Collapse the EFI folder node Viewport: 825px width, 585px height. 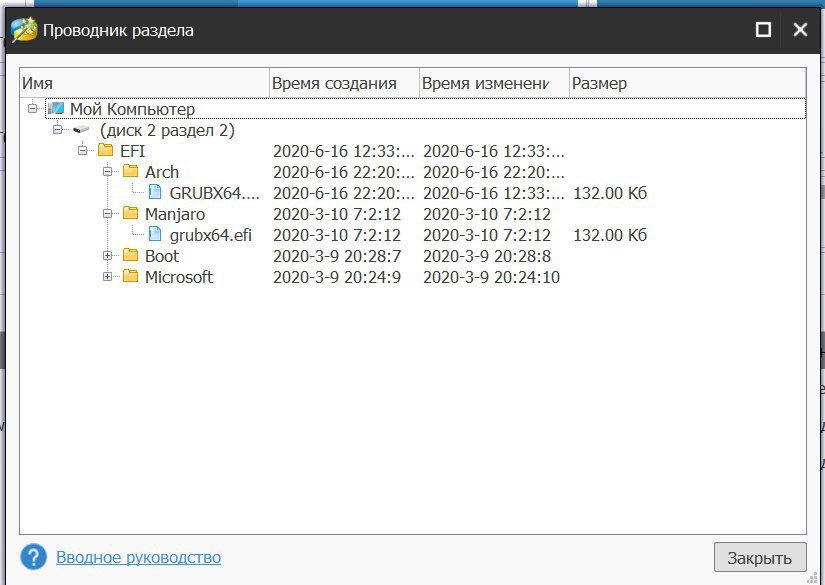pyautogui.click(x=83, y=150)
